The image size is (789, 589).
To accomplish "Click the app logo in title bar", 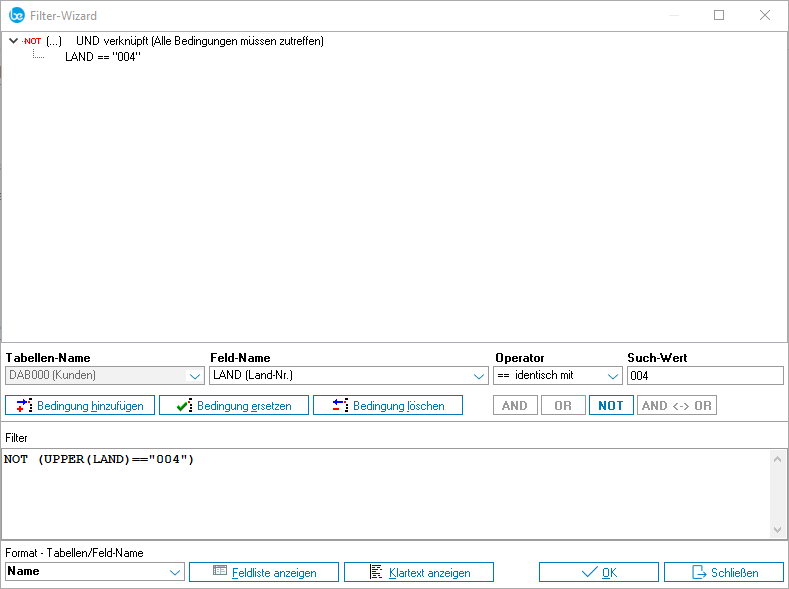I will 17,15.
